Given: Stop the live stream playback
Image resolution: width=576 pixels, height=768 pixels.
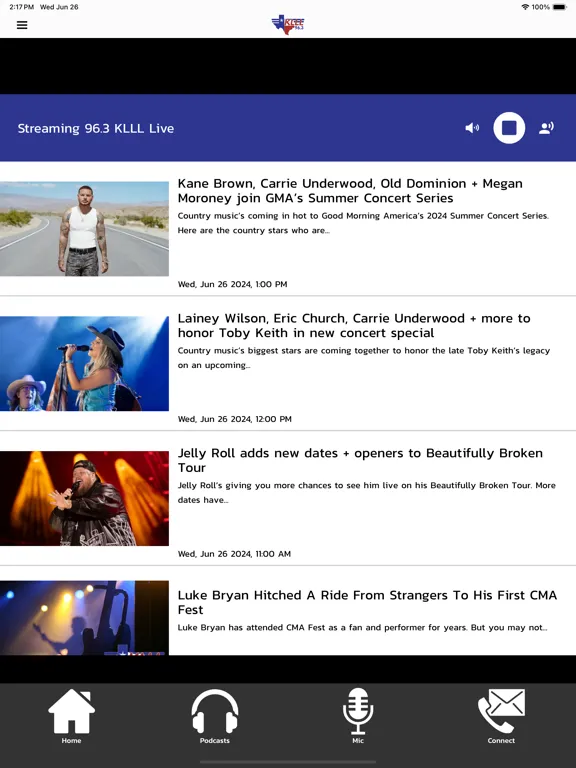Looking at the screenshot, I should 509,128.
